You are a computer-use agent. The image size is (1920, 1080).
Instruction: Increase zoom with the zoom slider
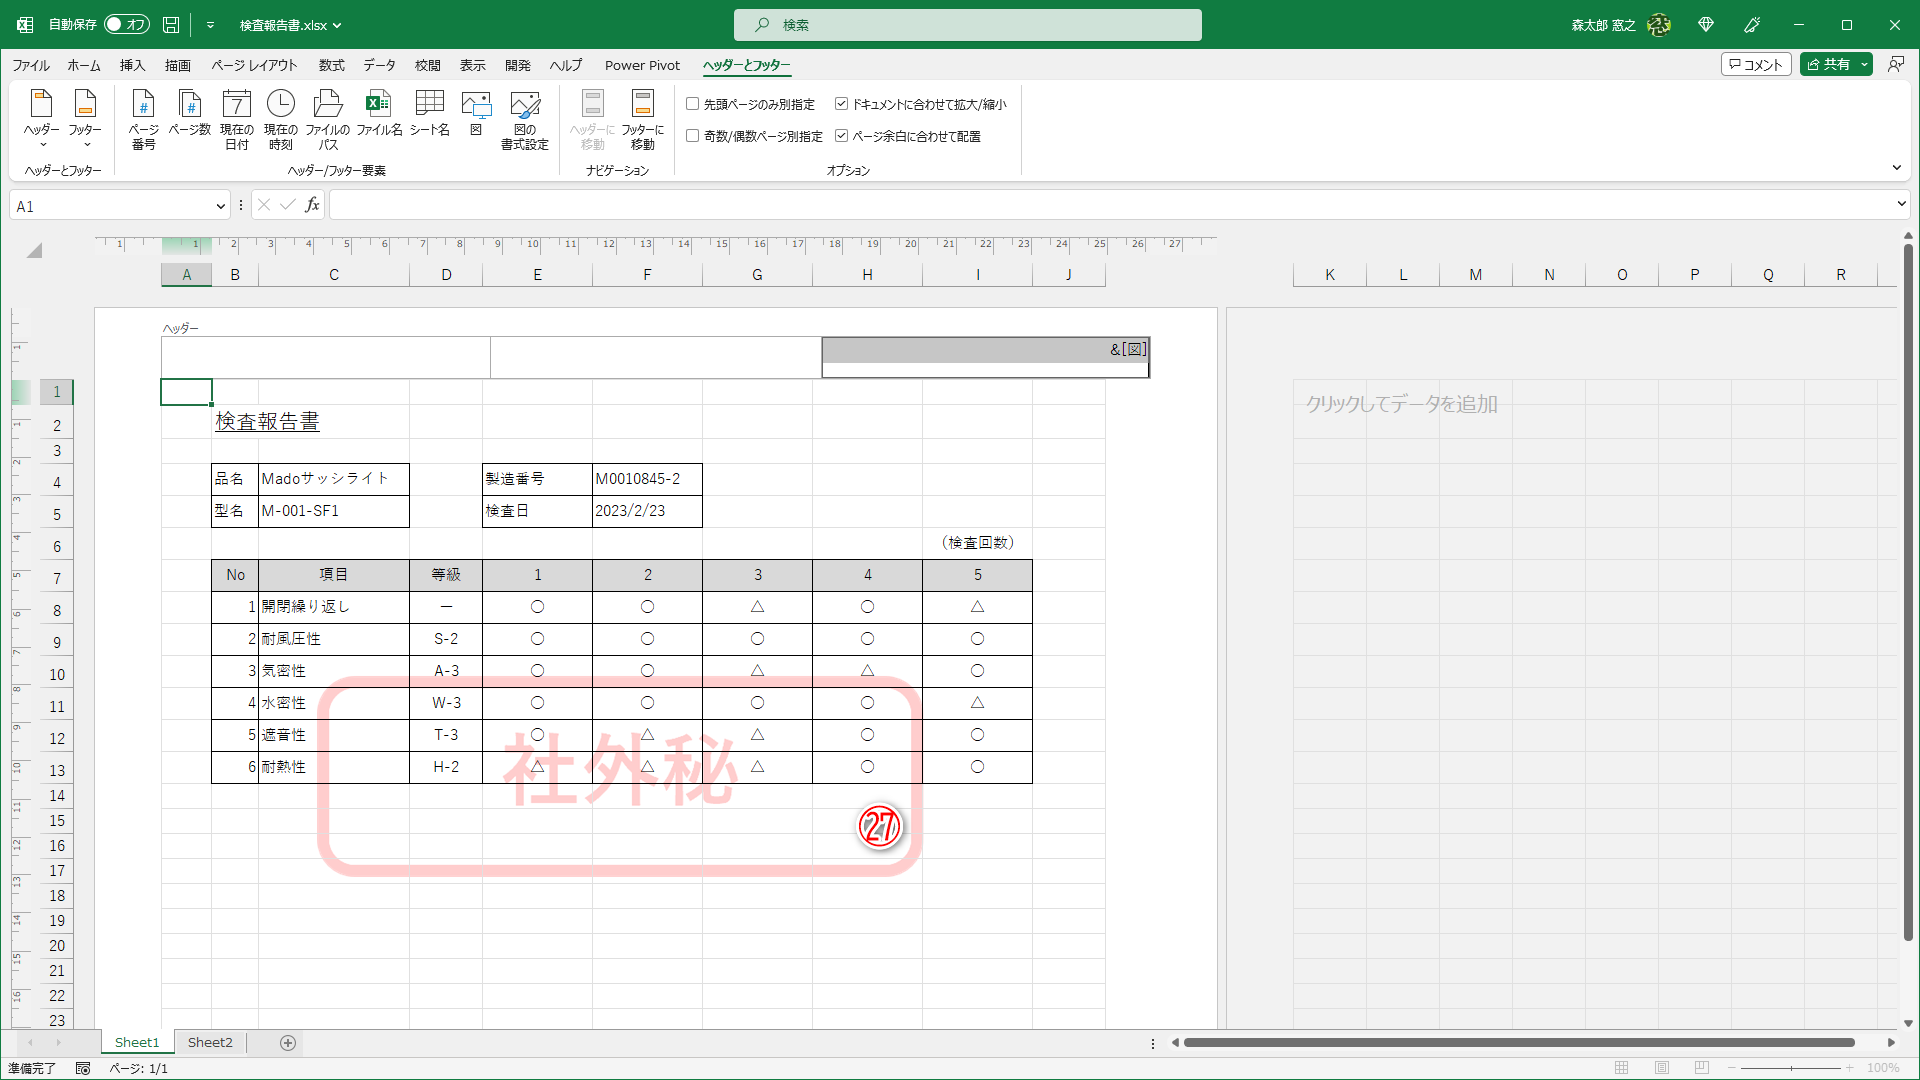[x=1851, y=1068]
